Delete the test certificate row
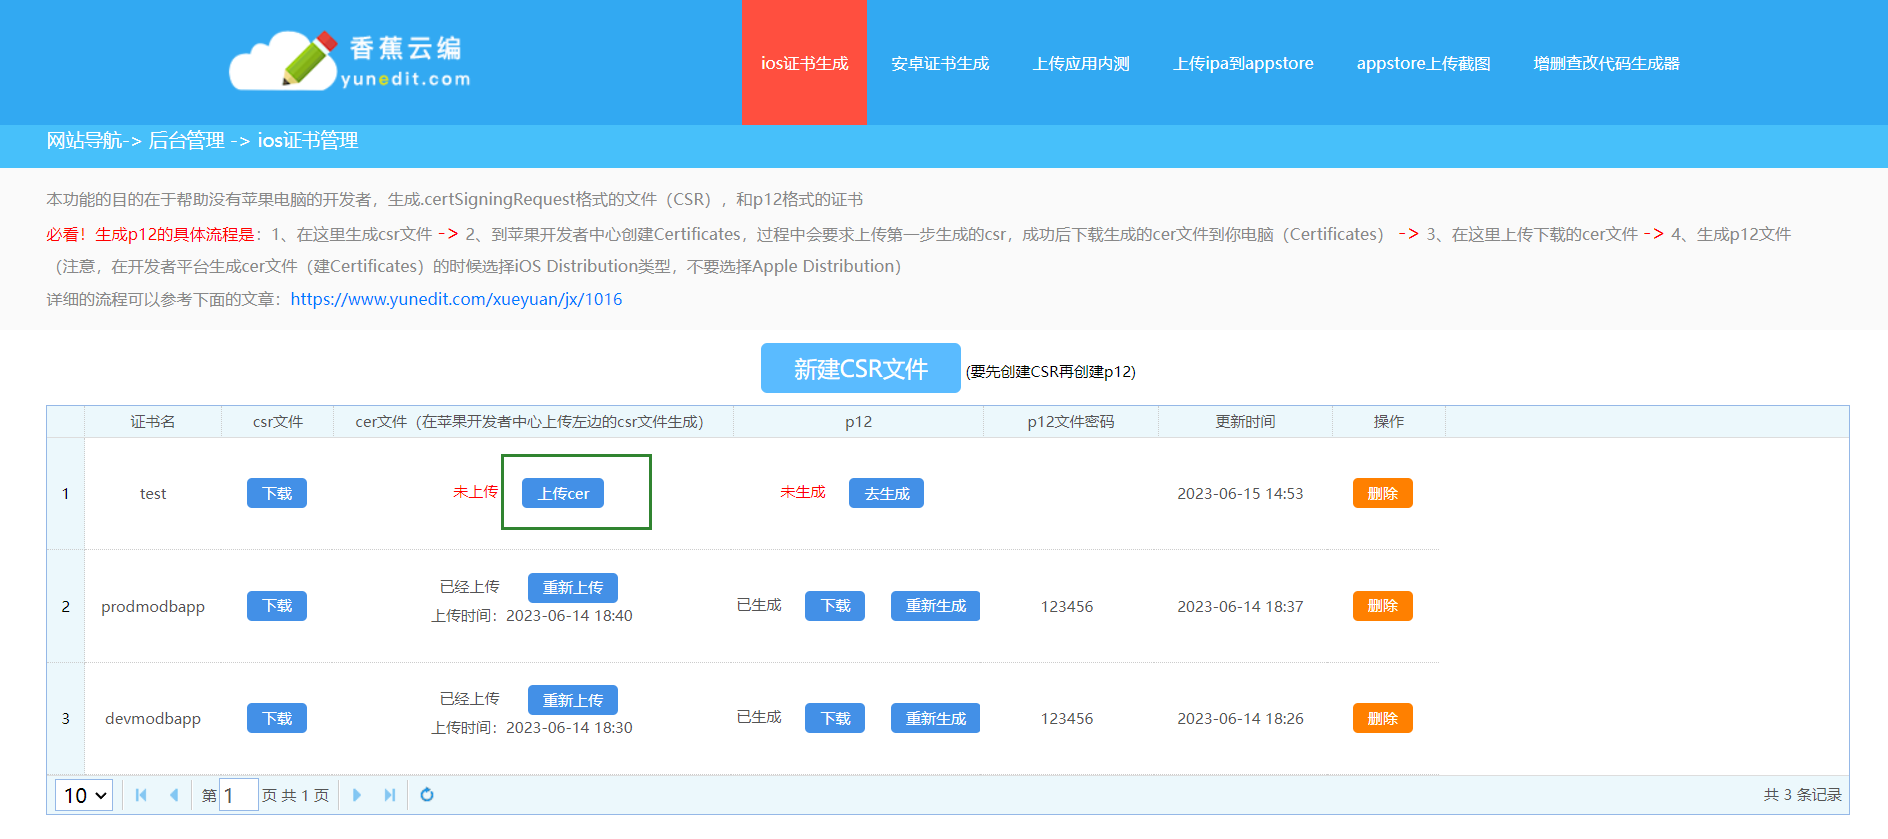 [1383, 493]
